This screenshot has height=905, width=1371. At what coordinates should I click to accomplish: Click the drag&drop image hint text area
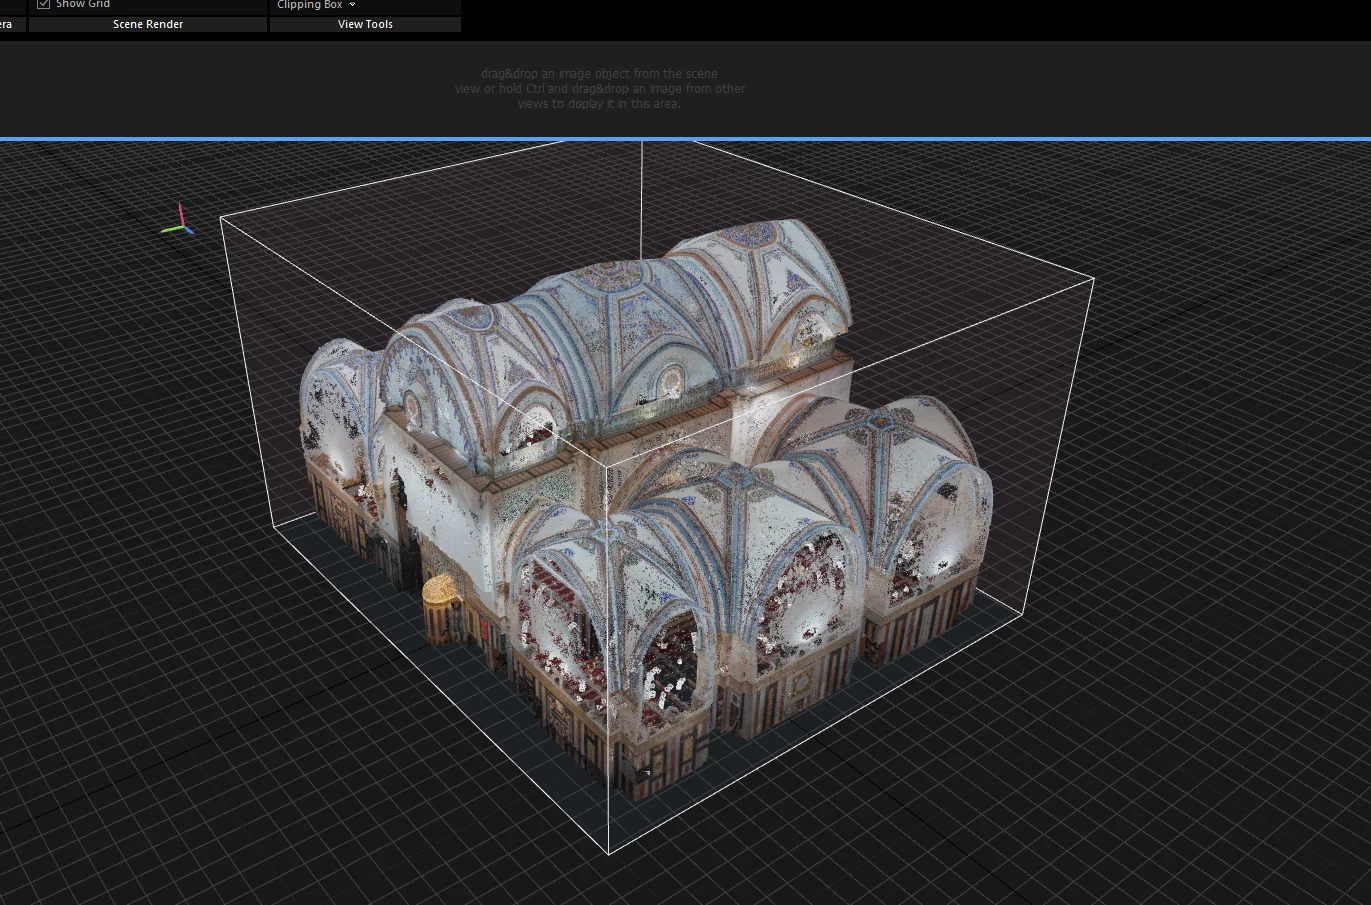pos(600,88)
